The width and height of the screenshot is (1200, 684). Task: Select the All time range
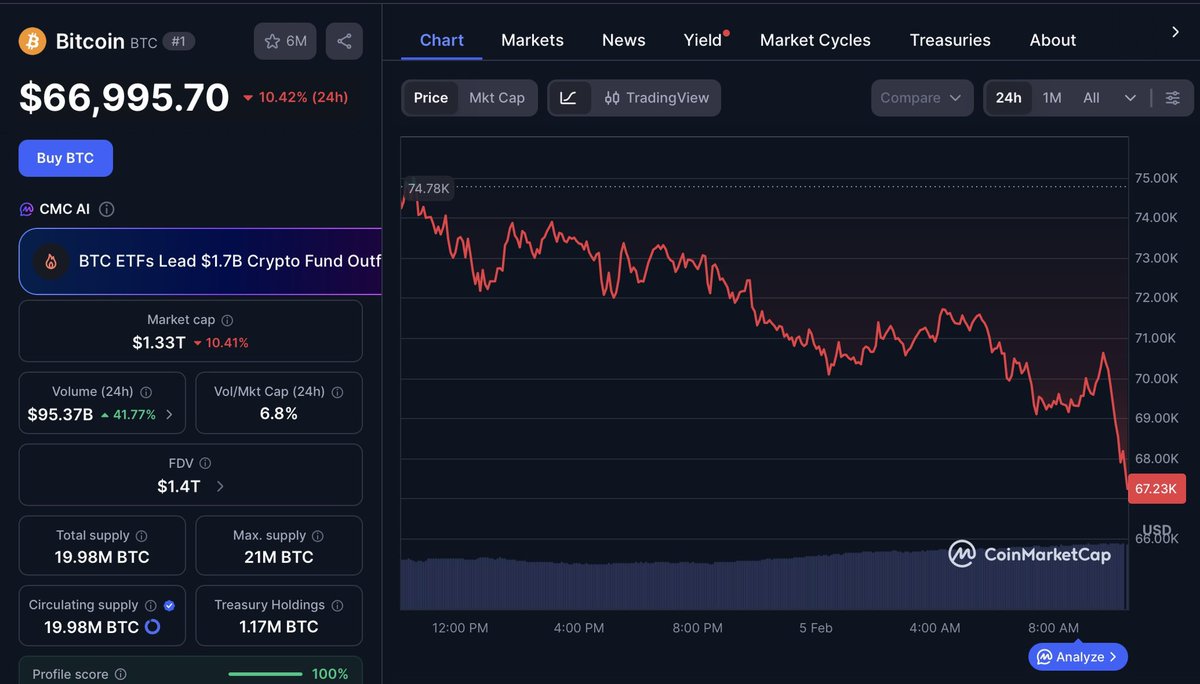(x=1091, y=98)
